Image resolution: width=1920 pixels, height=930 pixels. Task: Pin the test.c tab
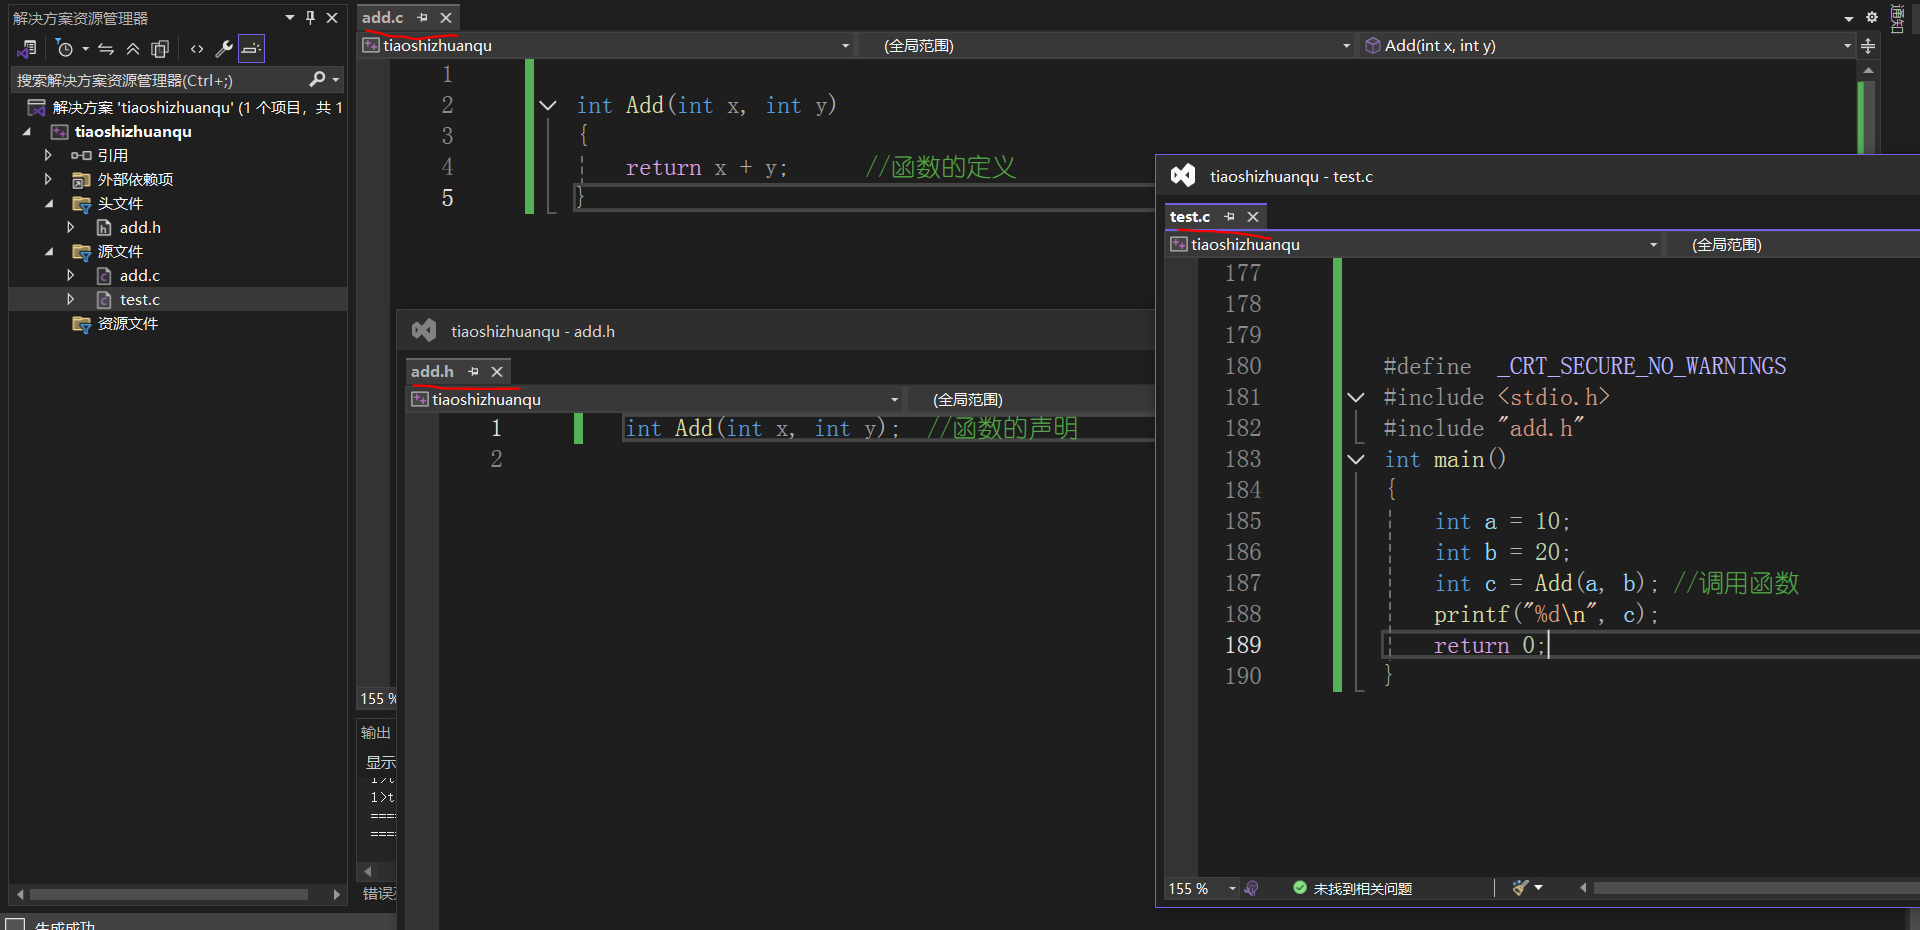pos(1230,217)
